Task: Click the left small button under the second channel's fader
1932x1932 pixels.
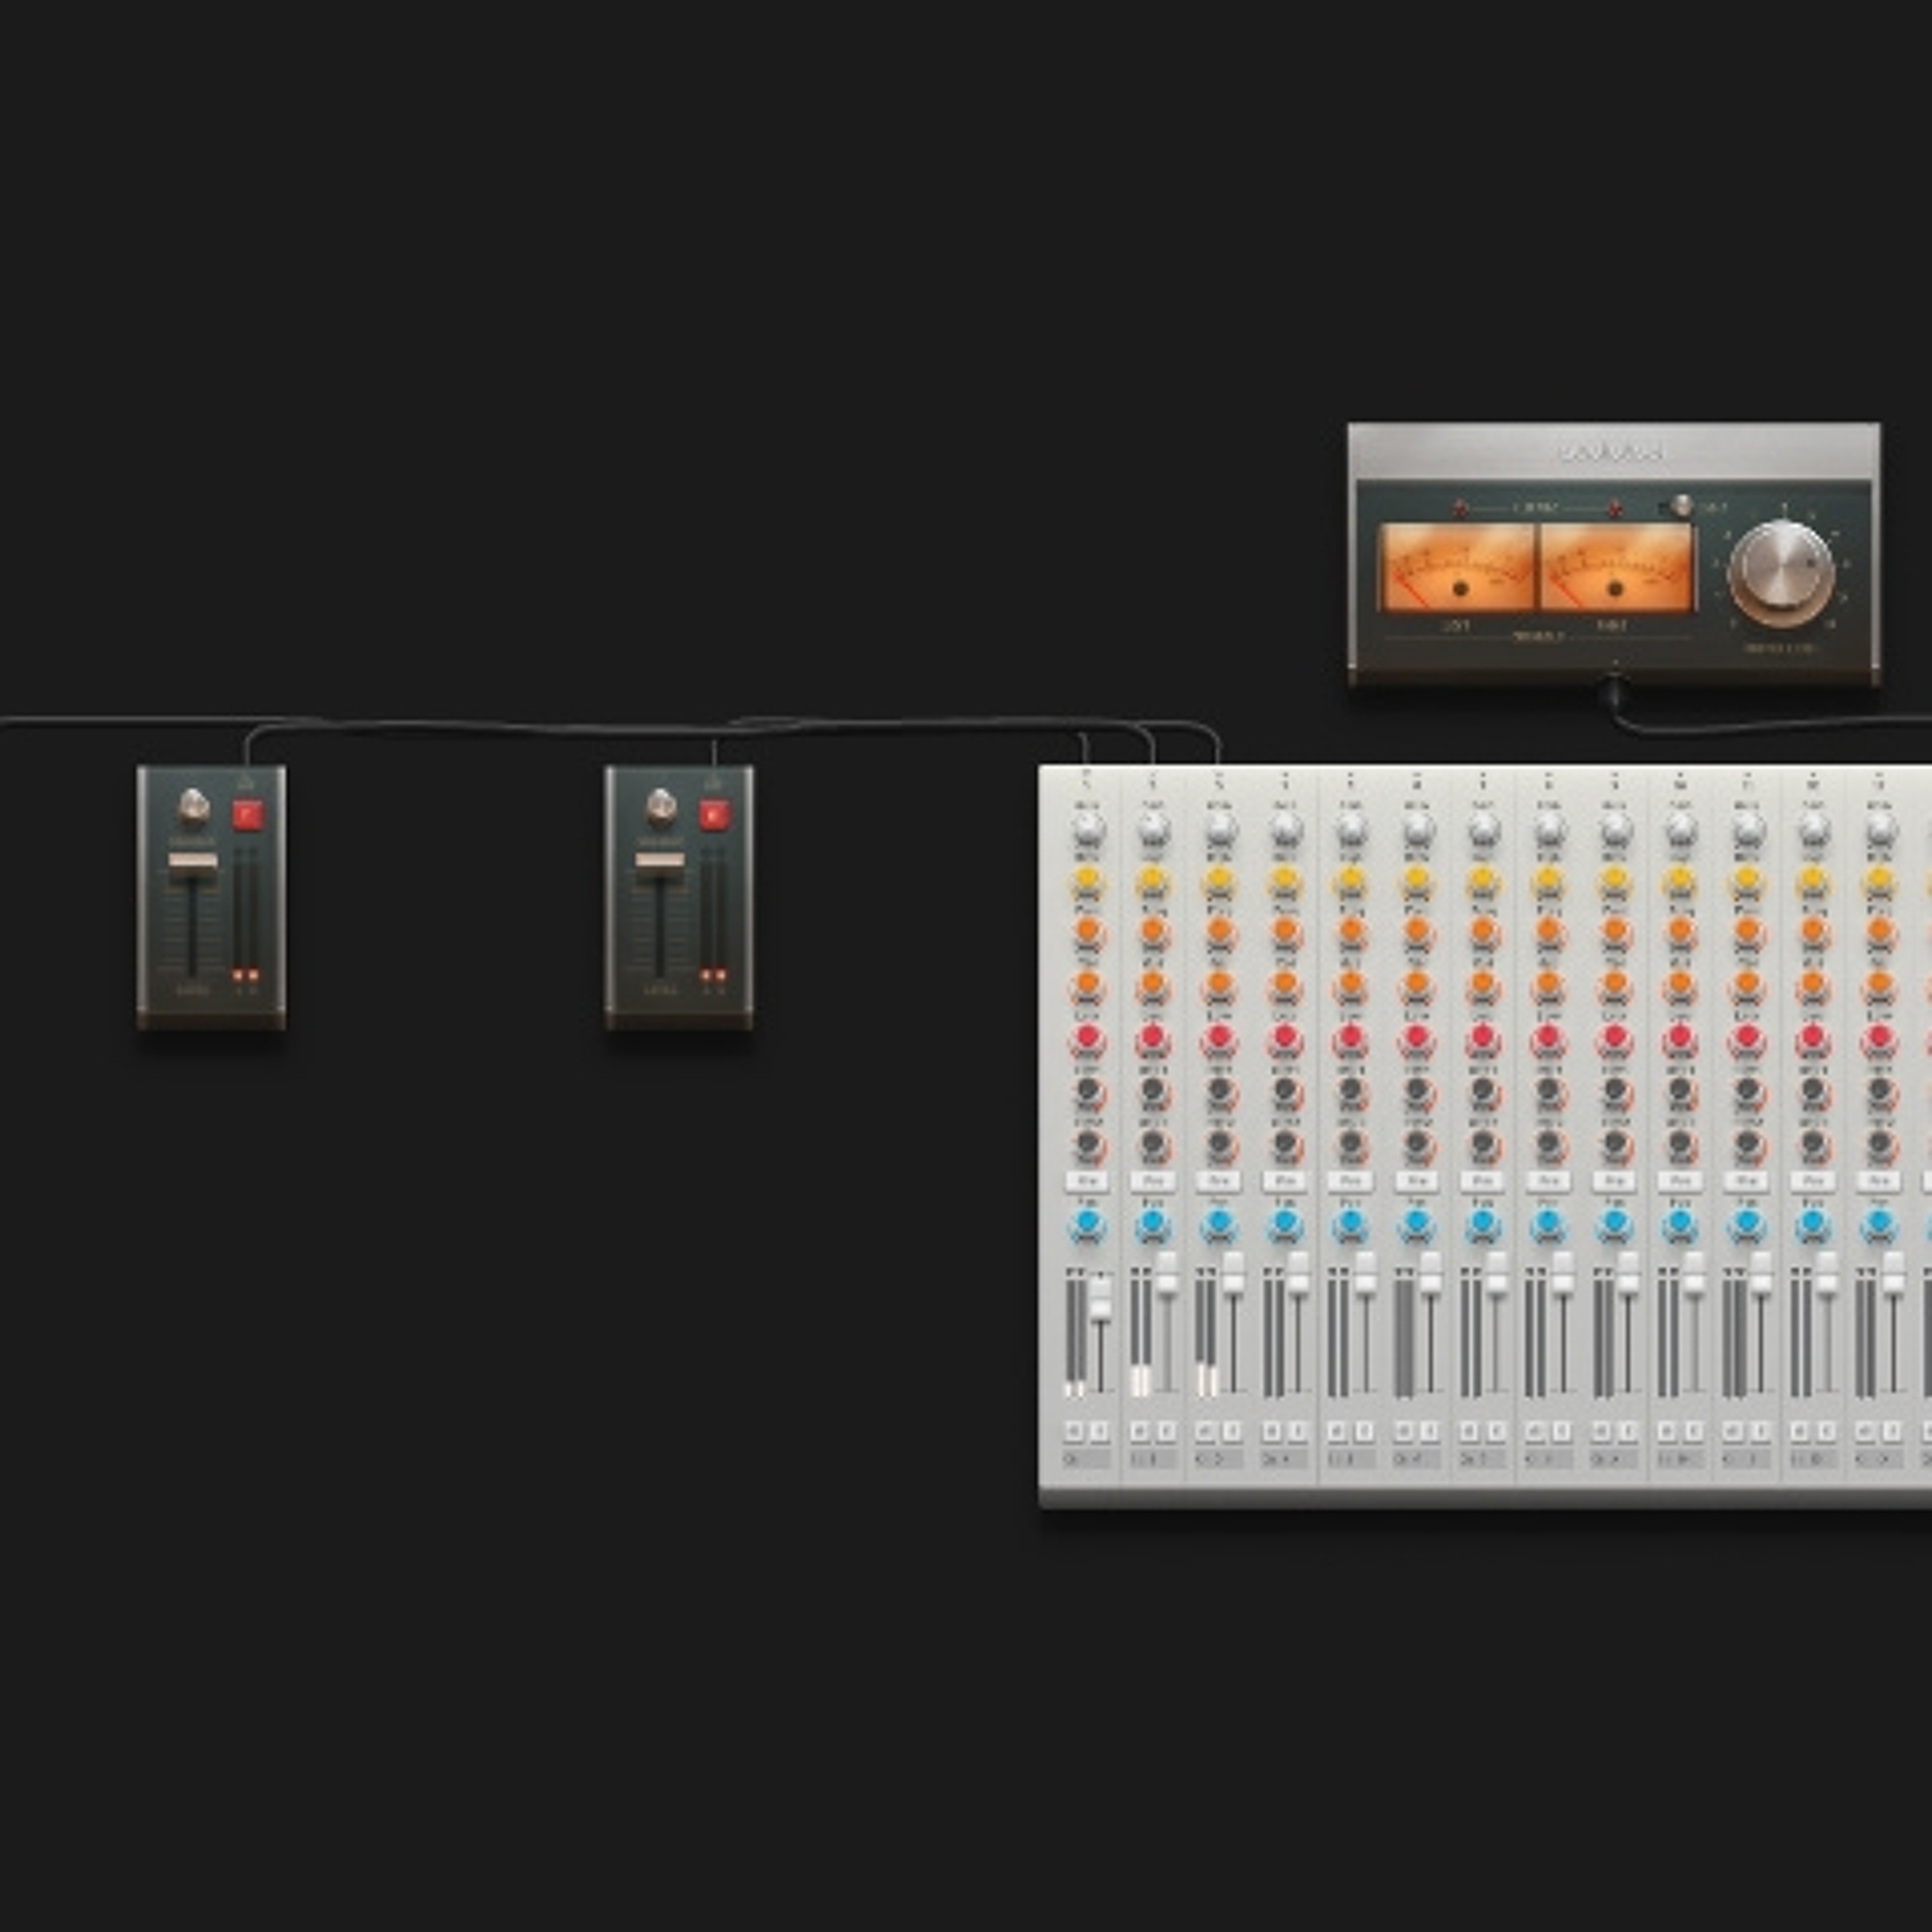Action: point(1140,1432)
